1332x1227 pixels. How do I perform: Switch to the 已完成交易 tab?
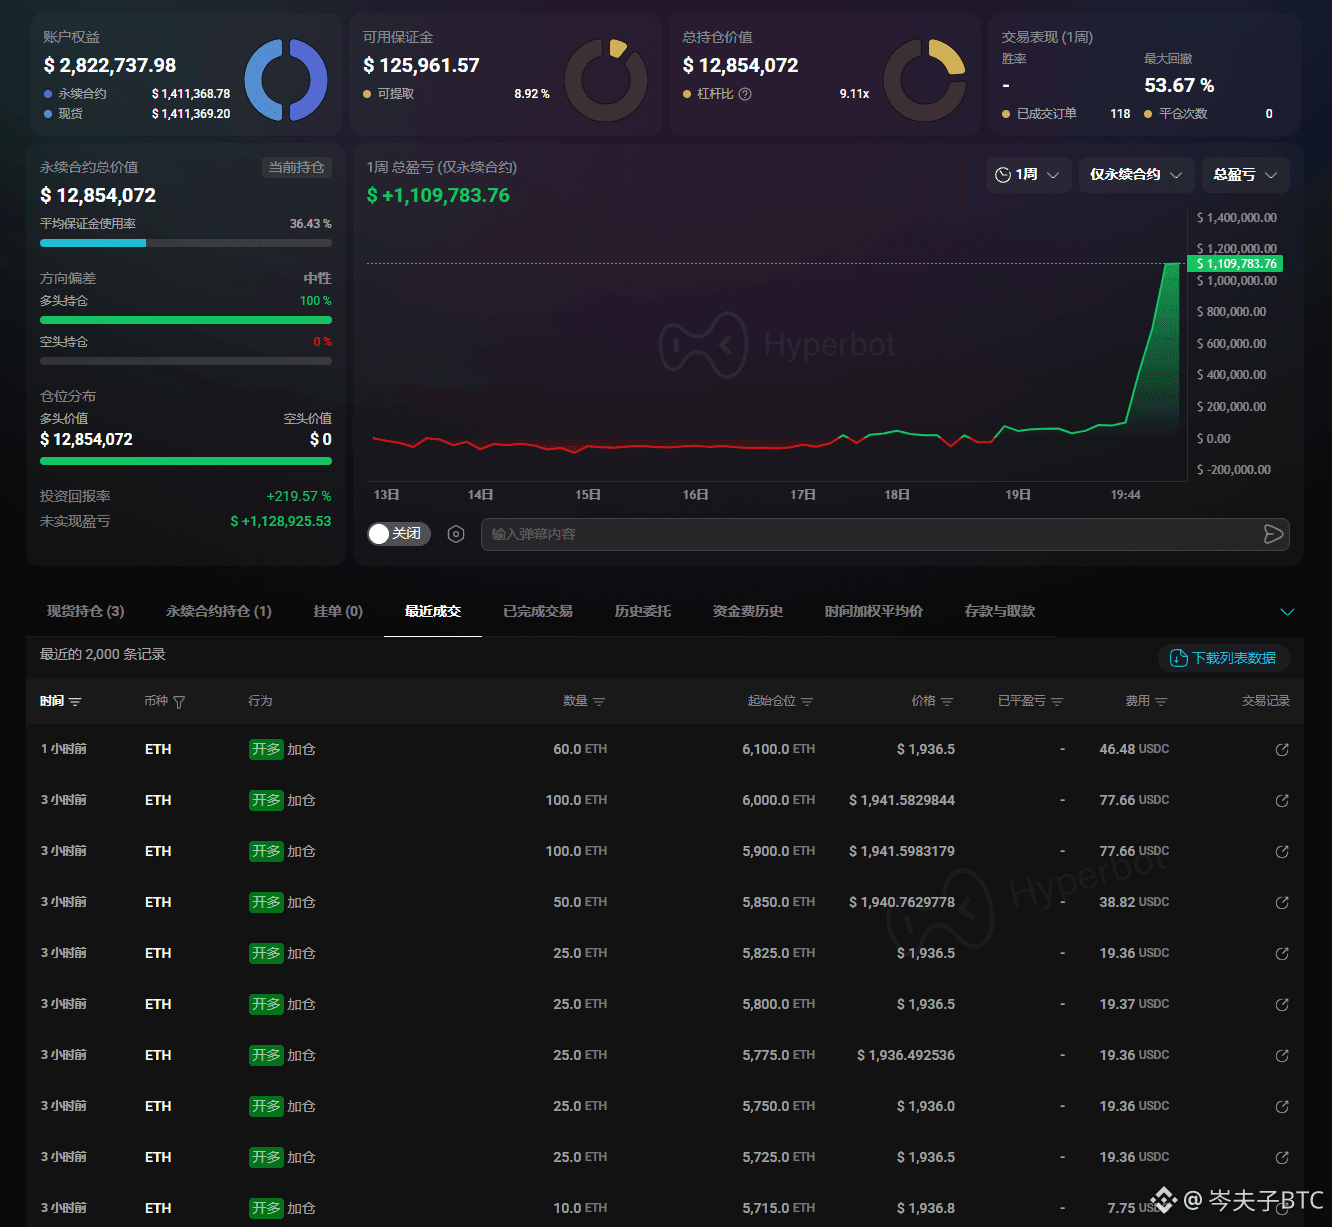(538, 611)
